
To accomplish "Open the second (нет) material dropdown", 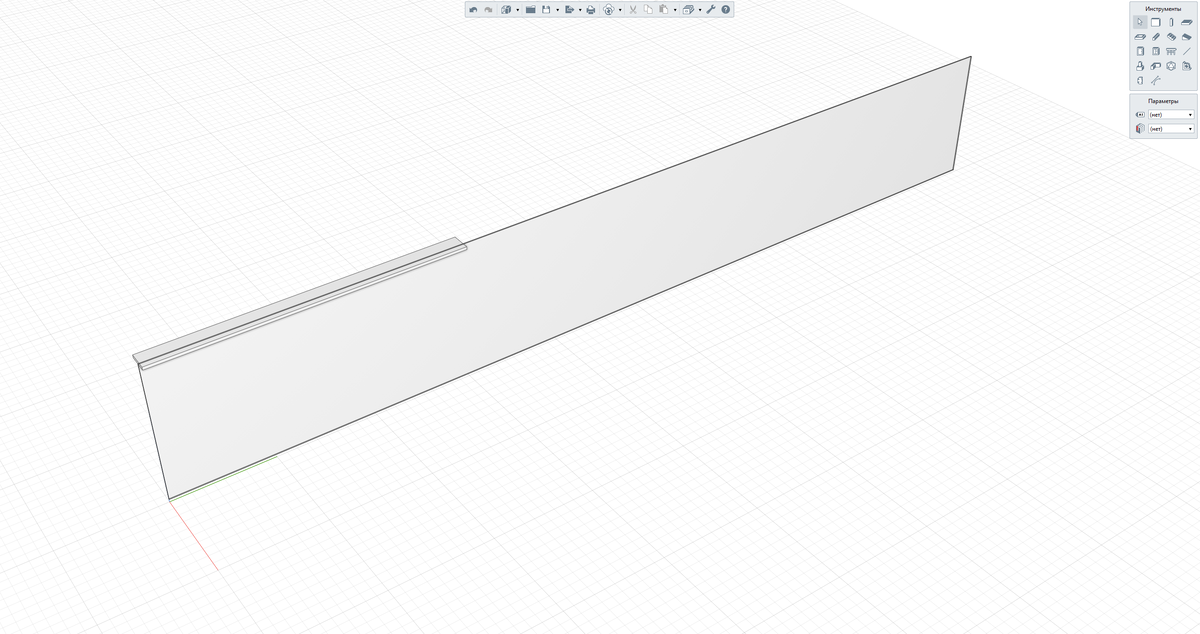I will point(1171,129).
